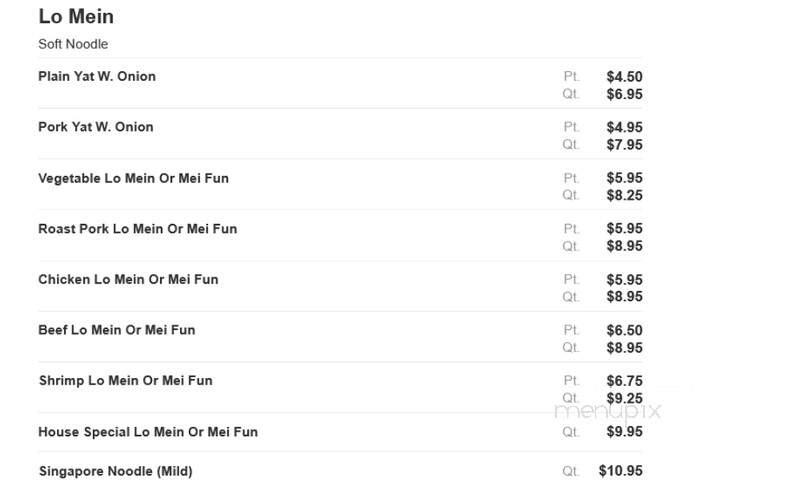787x494 pixels.
Task: Click the $6.75 pint price for Shrimp Lo Mein
Action: tap(624, 381)
